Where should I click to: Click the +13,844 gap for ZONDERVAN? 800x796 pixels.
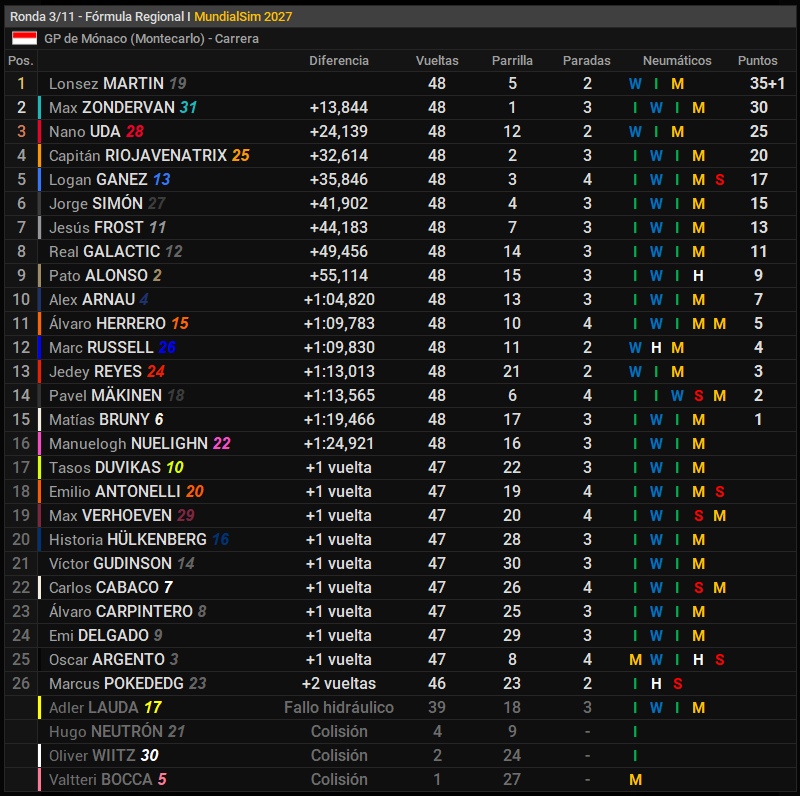point(339,108)
